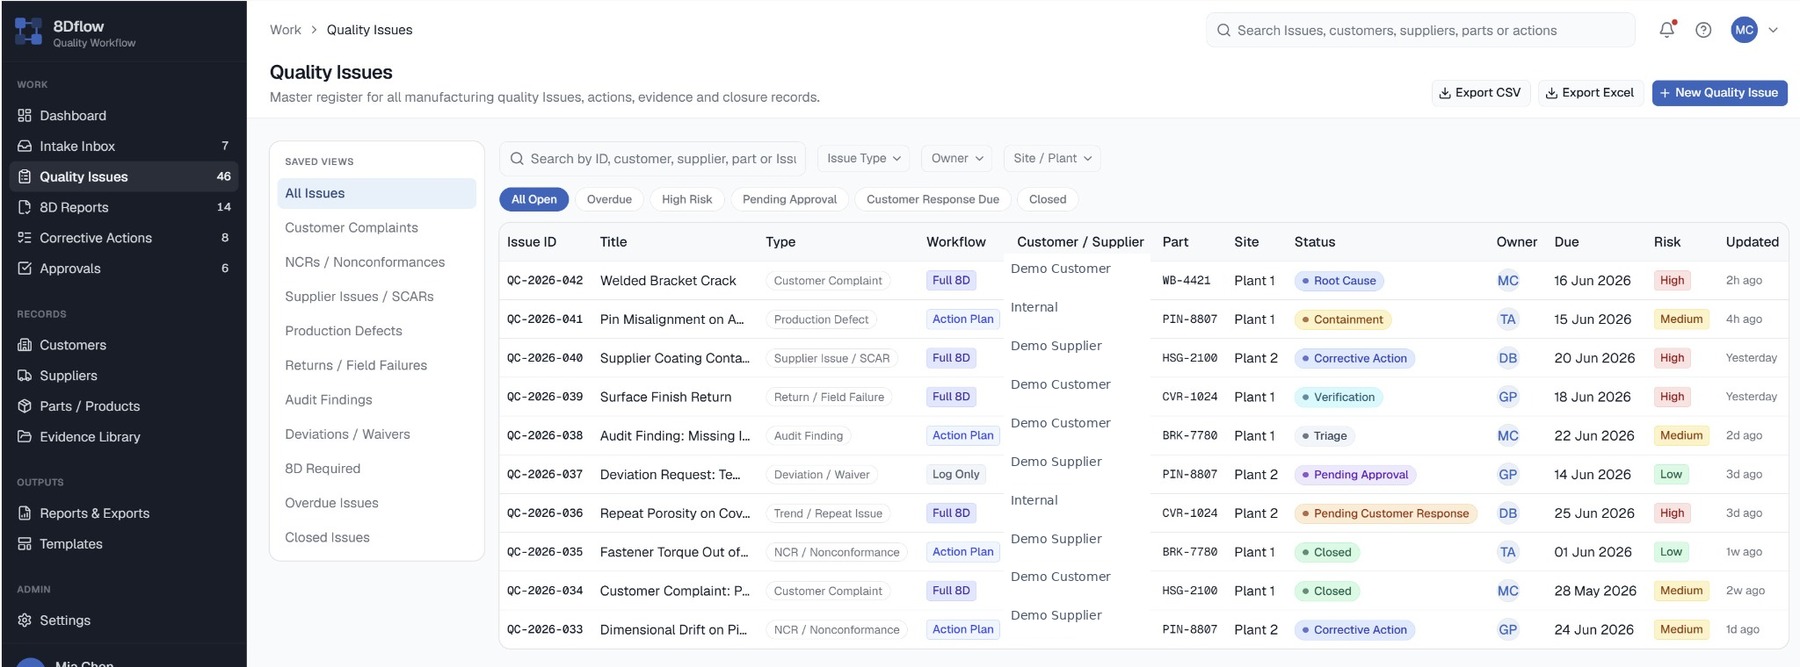The height and width of the screenshot is (667, 1800).
Task: Click the Quality Issues clipboard icon
Action: [25, 177]
